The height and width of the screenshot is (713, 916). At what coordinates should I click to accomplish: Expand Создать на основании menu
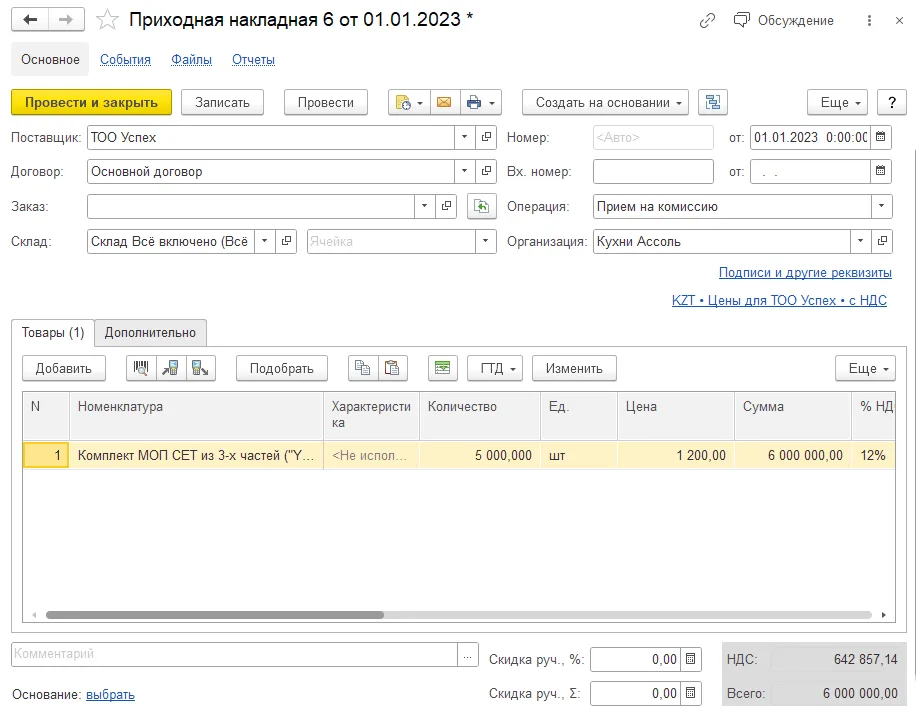(x=605, y=103)
